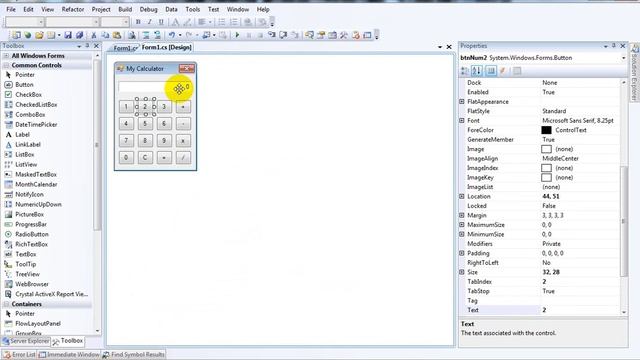Cut selection using the scissors icon

coord(94,35)
